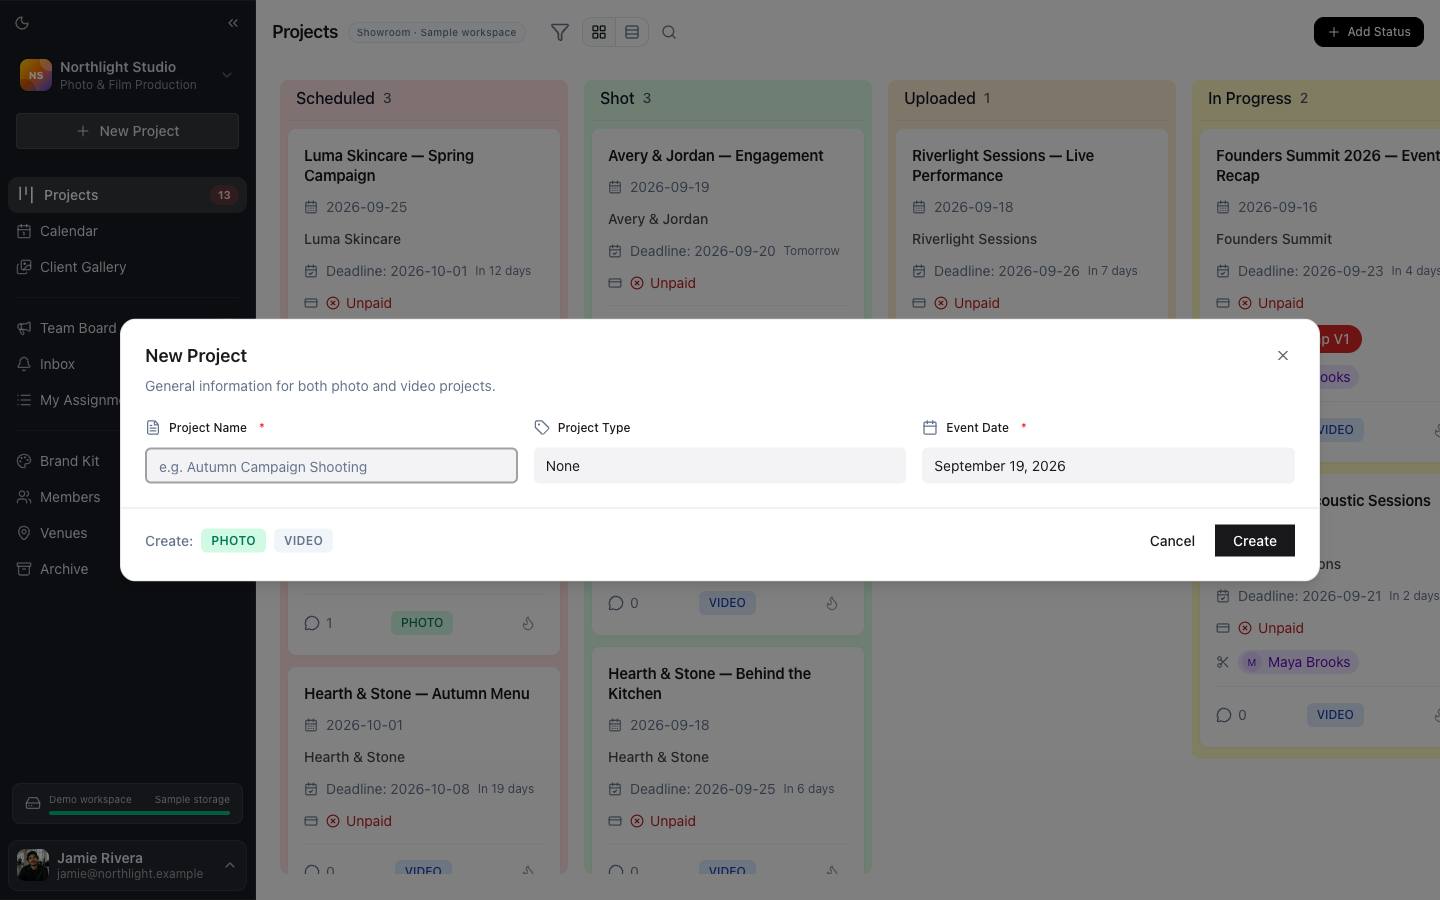
Task: Click the sample storage progress bar
Action: pos(139,813)
